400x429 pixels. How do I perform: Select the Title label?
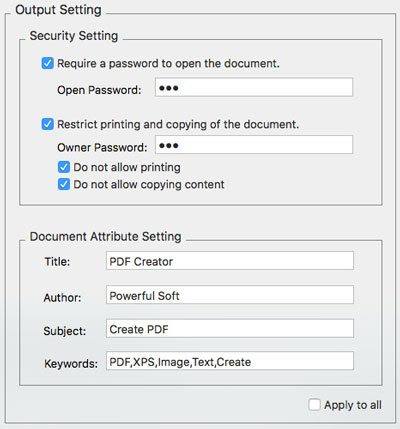point(57,262)
